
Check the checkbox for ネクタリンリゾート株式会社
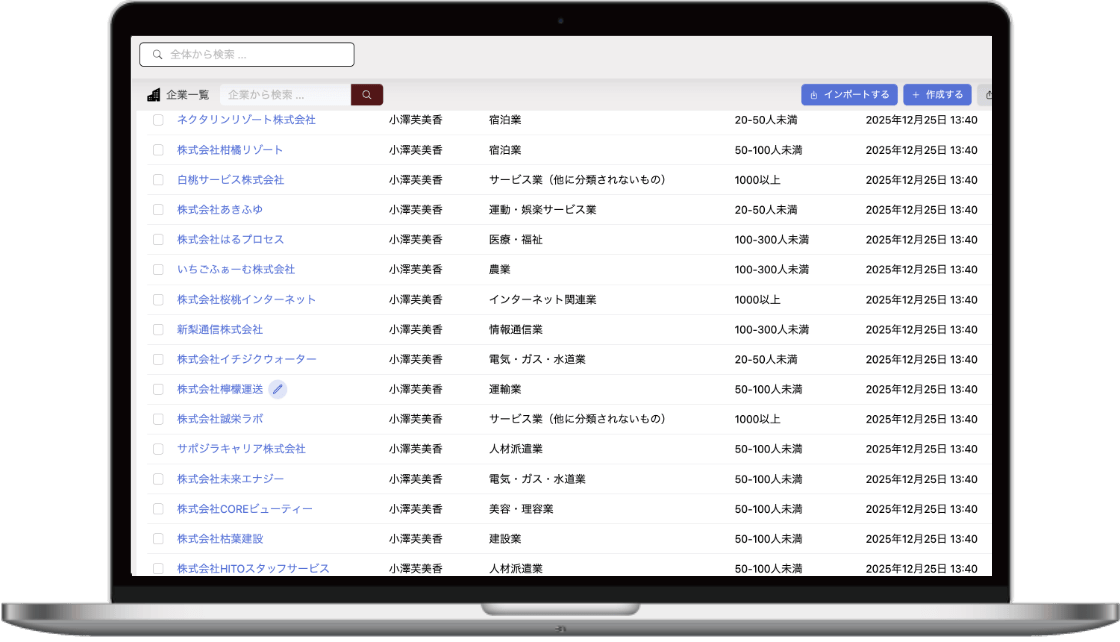(157, 120)
